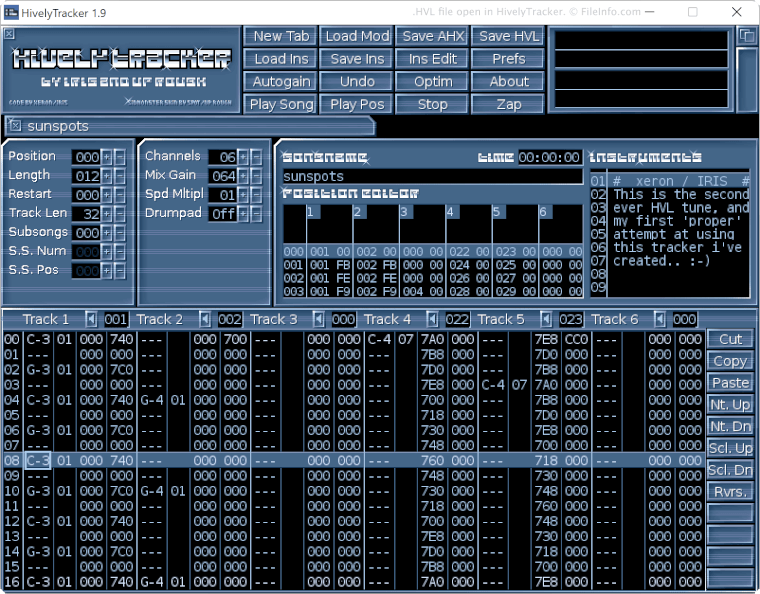Viewport: 760px width, 594px height.
Task: Increase Spd Mltipl with plus button
Action: tap(243, 195)
